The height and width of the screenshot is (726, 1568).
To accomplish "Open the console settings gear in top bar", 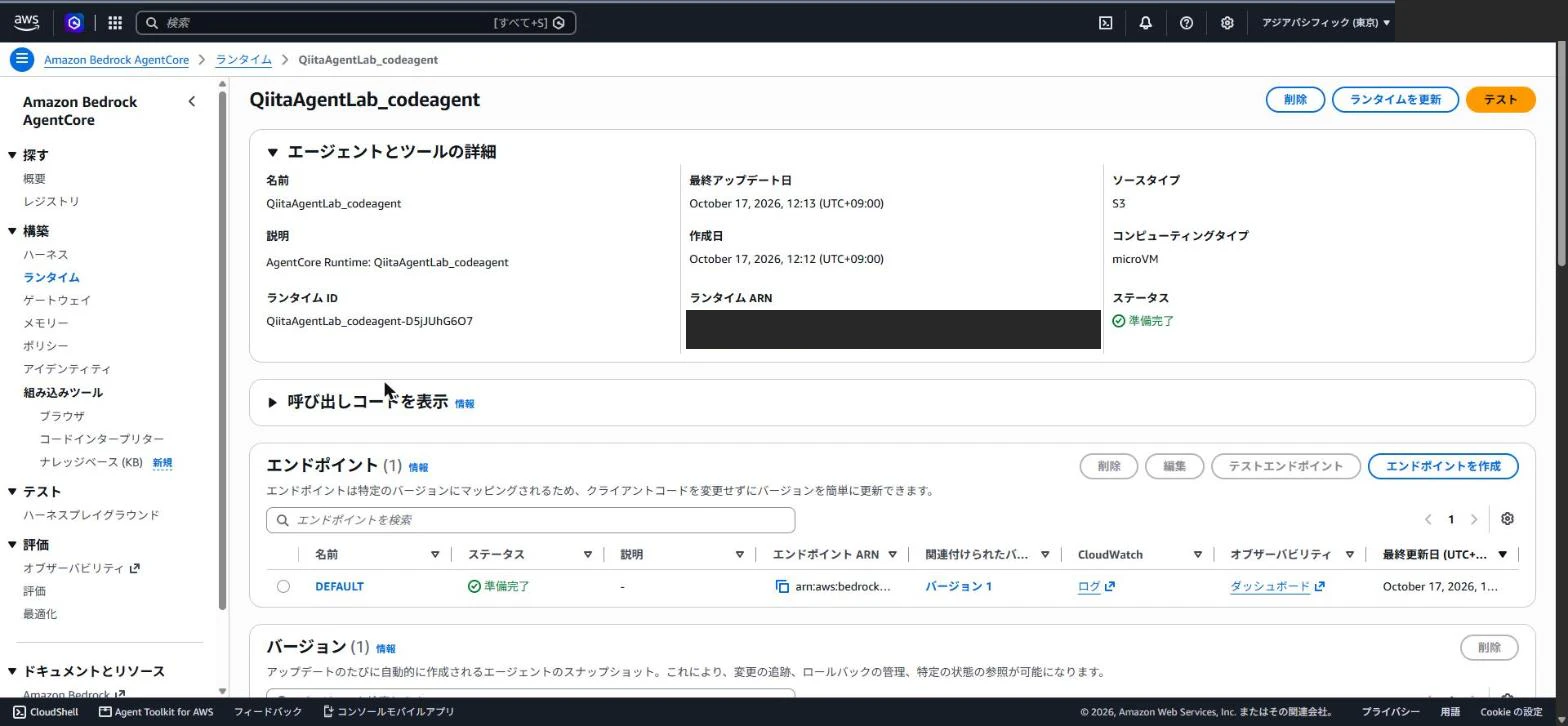I will tap(1227, 22).
